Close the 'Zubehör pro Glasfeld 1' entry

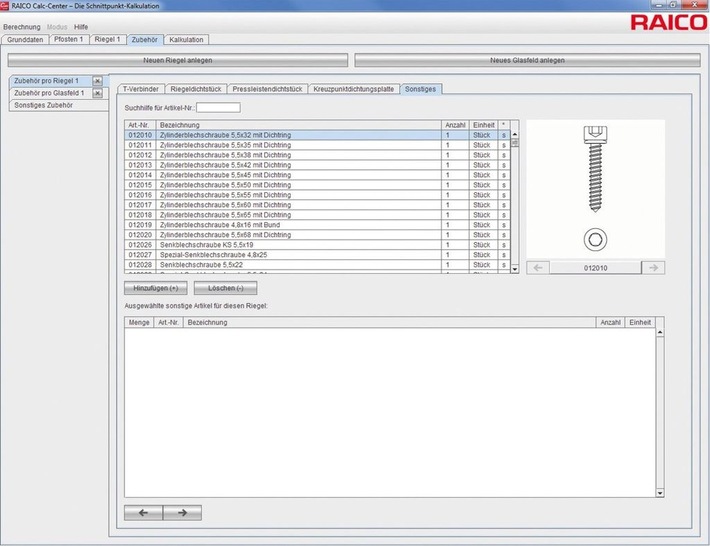pyautogui.click(x=97, y=93)
